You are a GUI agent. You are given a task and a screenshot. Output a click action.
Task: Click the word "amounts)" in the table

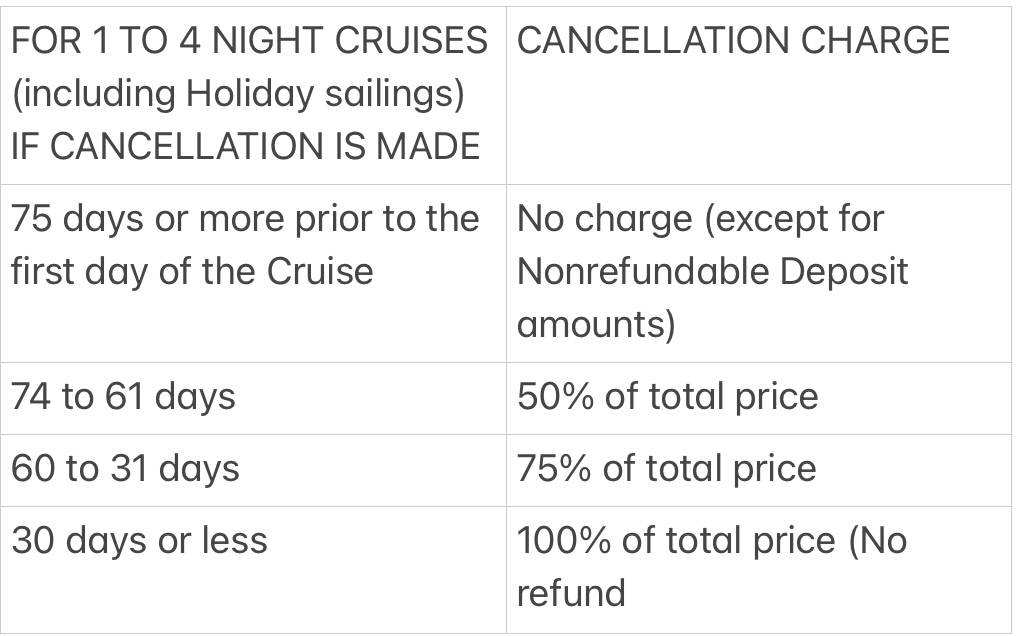(596, 325)
